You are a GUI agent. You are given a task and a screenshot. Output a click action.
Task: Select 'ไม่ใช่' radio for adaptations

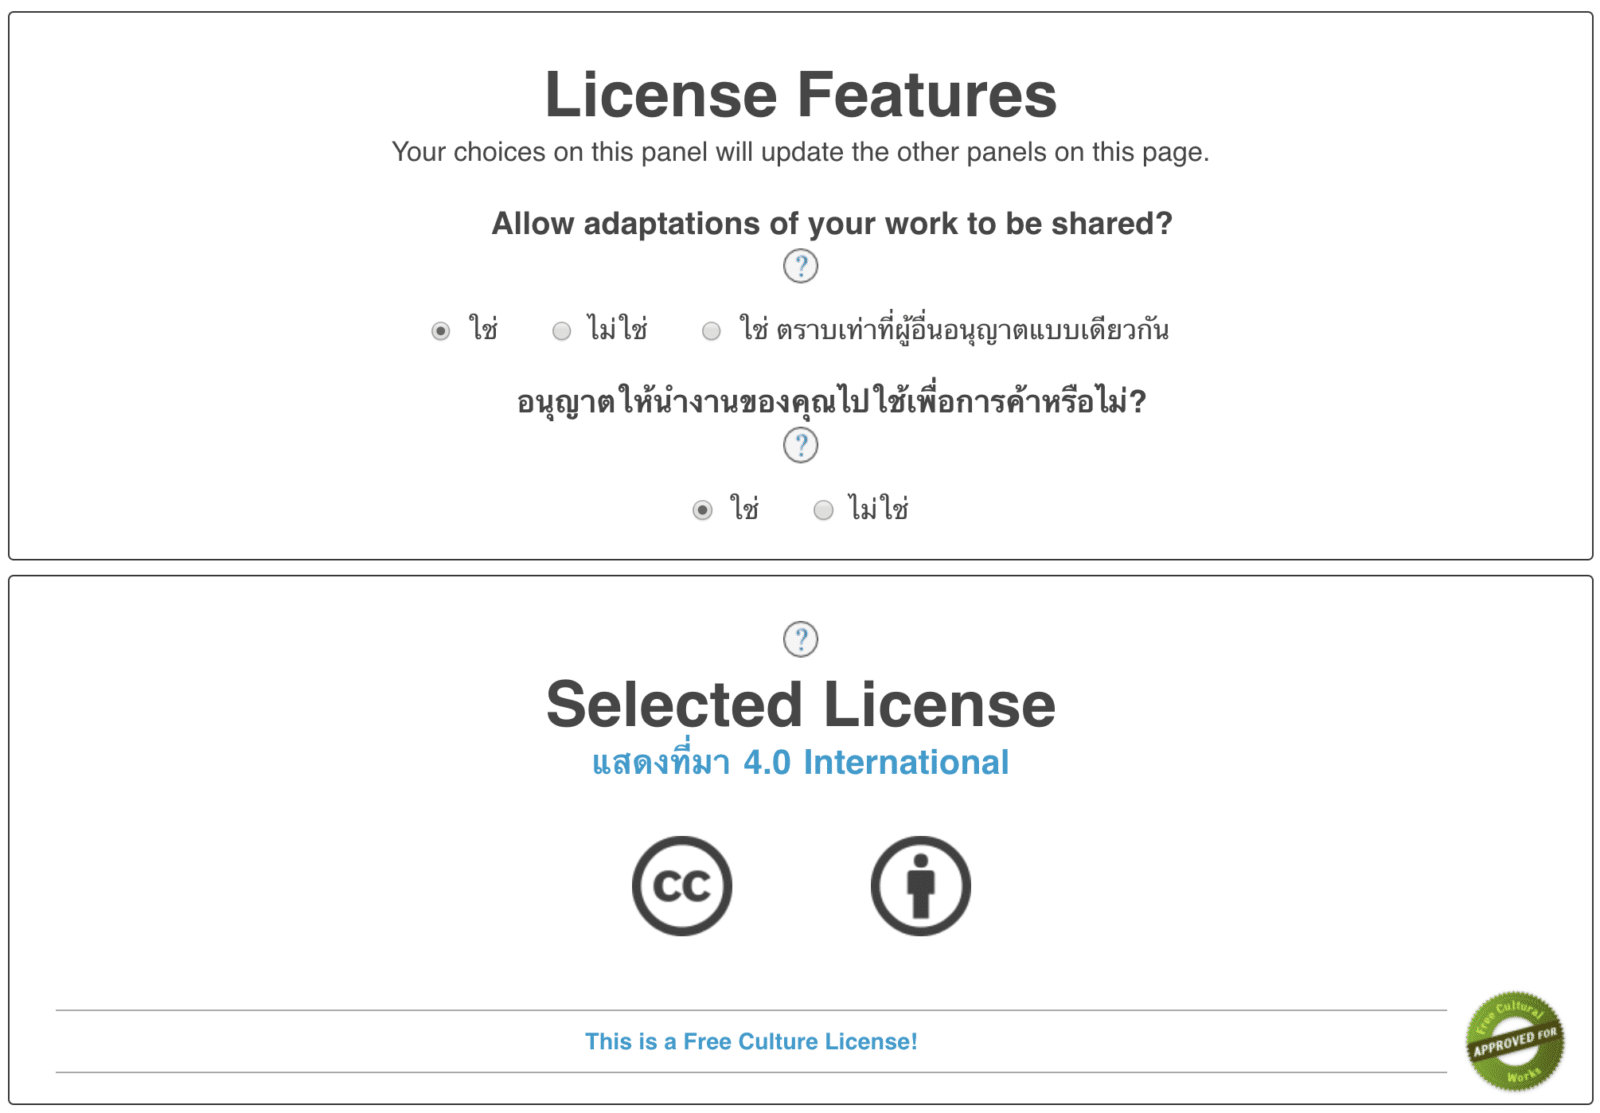tap(562, 331)
